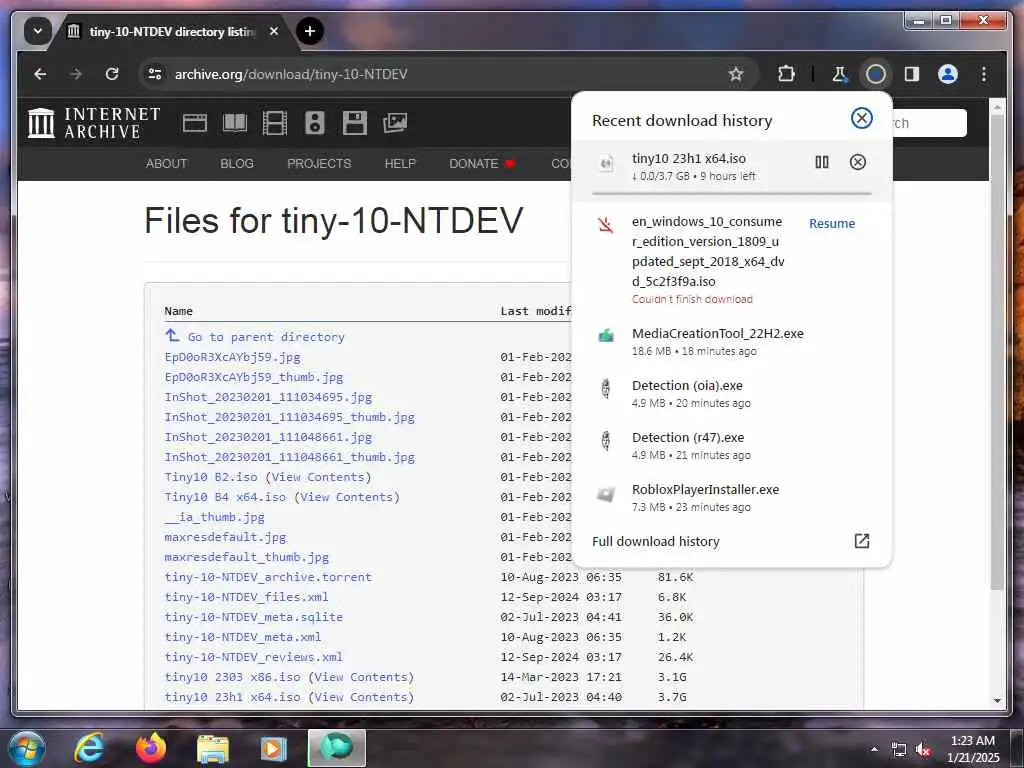Screen dimensions: 1024x768
Task: Open the PROJECTS menu item
Action: click(x=319, y=163)
